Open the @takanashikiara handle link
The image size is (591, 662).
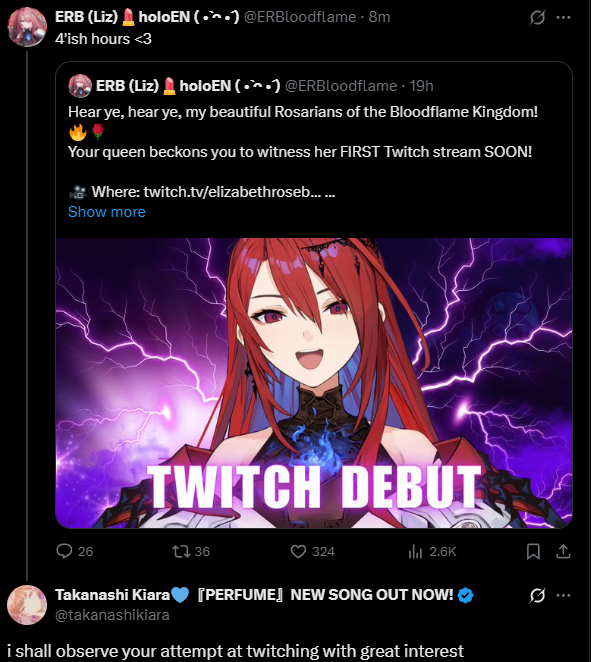coord(112,615)
